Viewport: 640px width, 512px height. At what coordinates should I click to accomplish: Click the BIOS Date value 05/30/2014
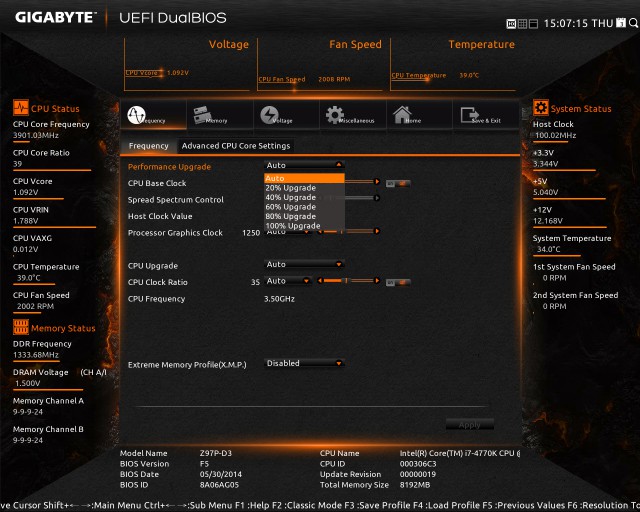click(220, 474)
